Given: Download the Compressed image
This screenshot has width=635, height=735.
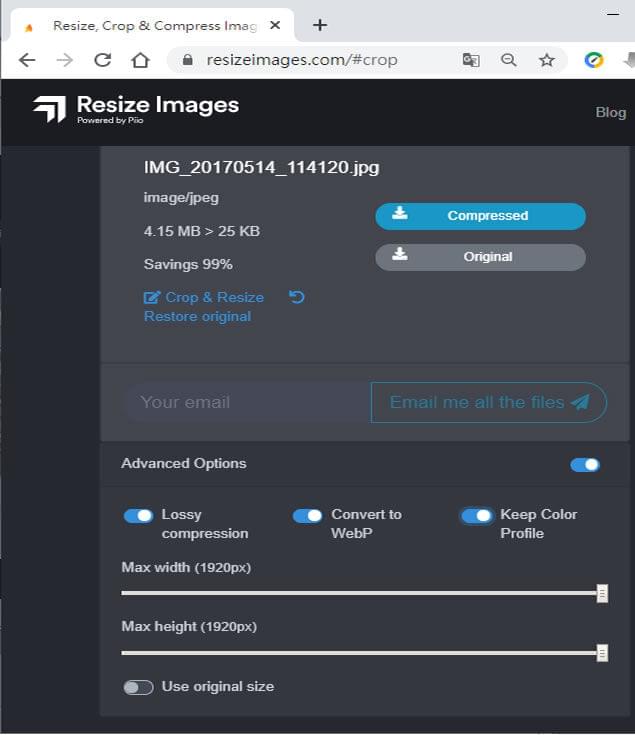Looking at the screenshot, I should (480, 216).
